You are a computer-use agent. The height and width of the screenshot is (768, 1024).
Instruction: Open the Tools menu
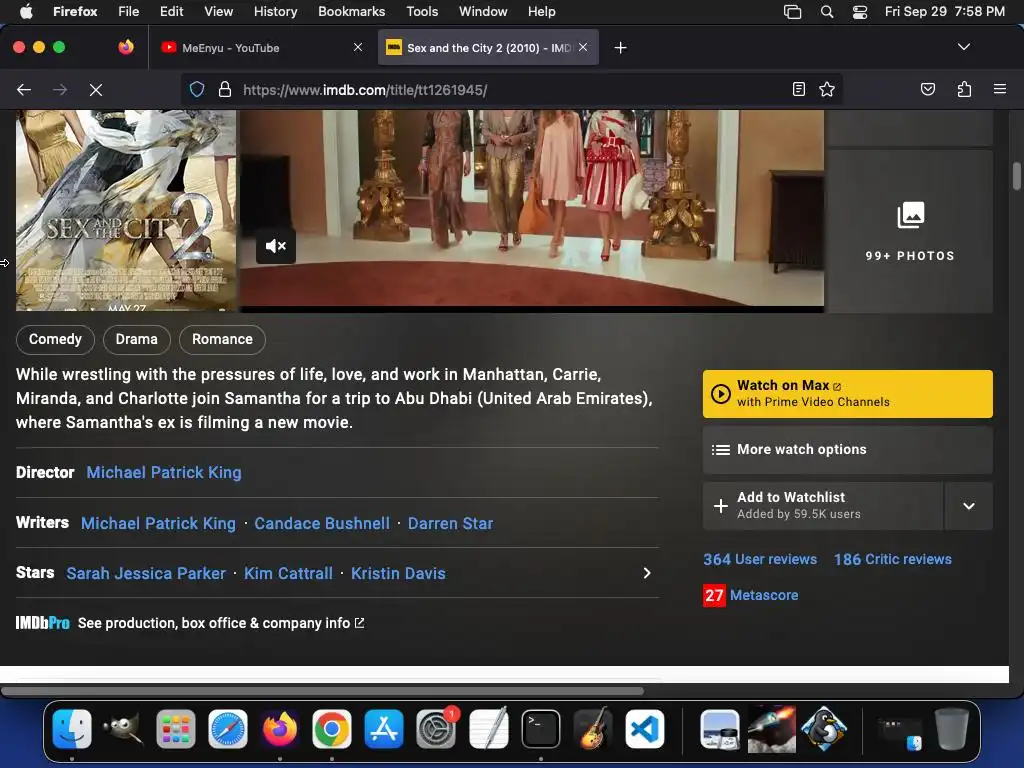(422, 11)
